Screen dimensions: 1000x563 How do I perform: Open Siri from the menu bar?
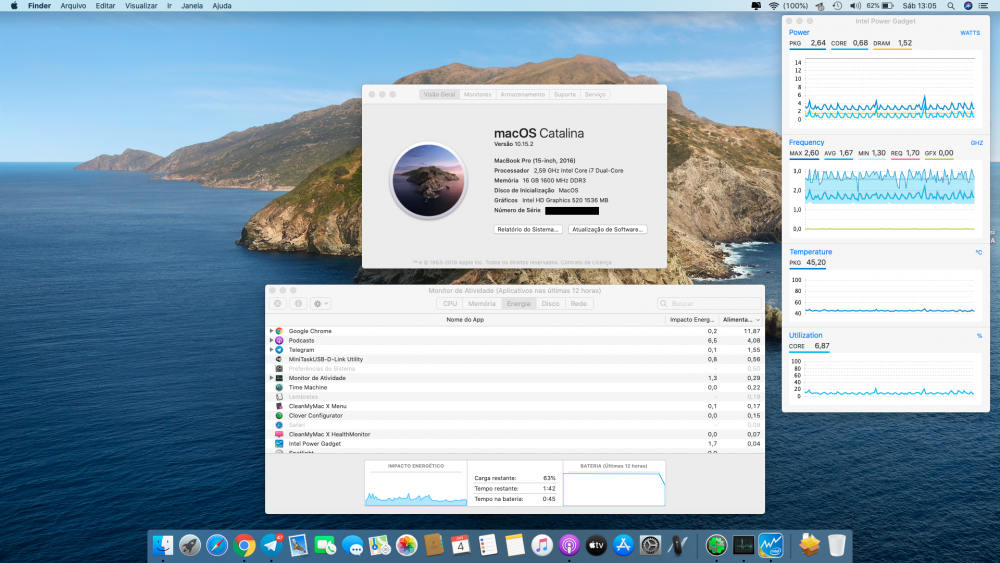click(x=967, y=6)
